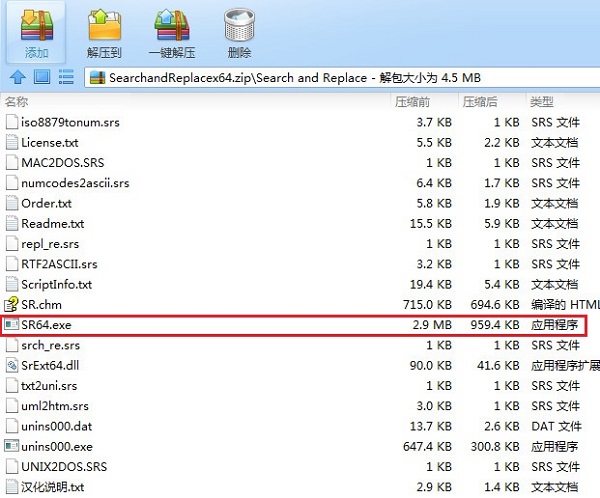Select the SrExt64.dll file icon

click(x=12, y=365)
